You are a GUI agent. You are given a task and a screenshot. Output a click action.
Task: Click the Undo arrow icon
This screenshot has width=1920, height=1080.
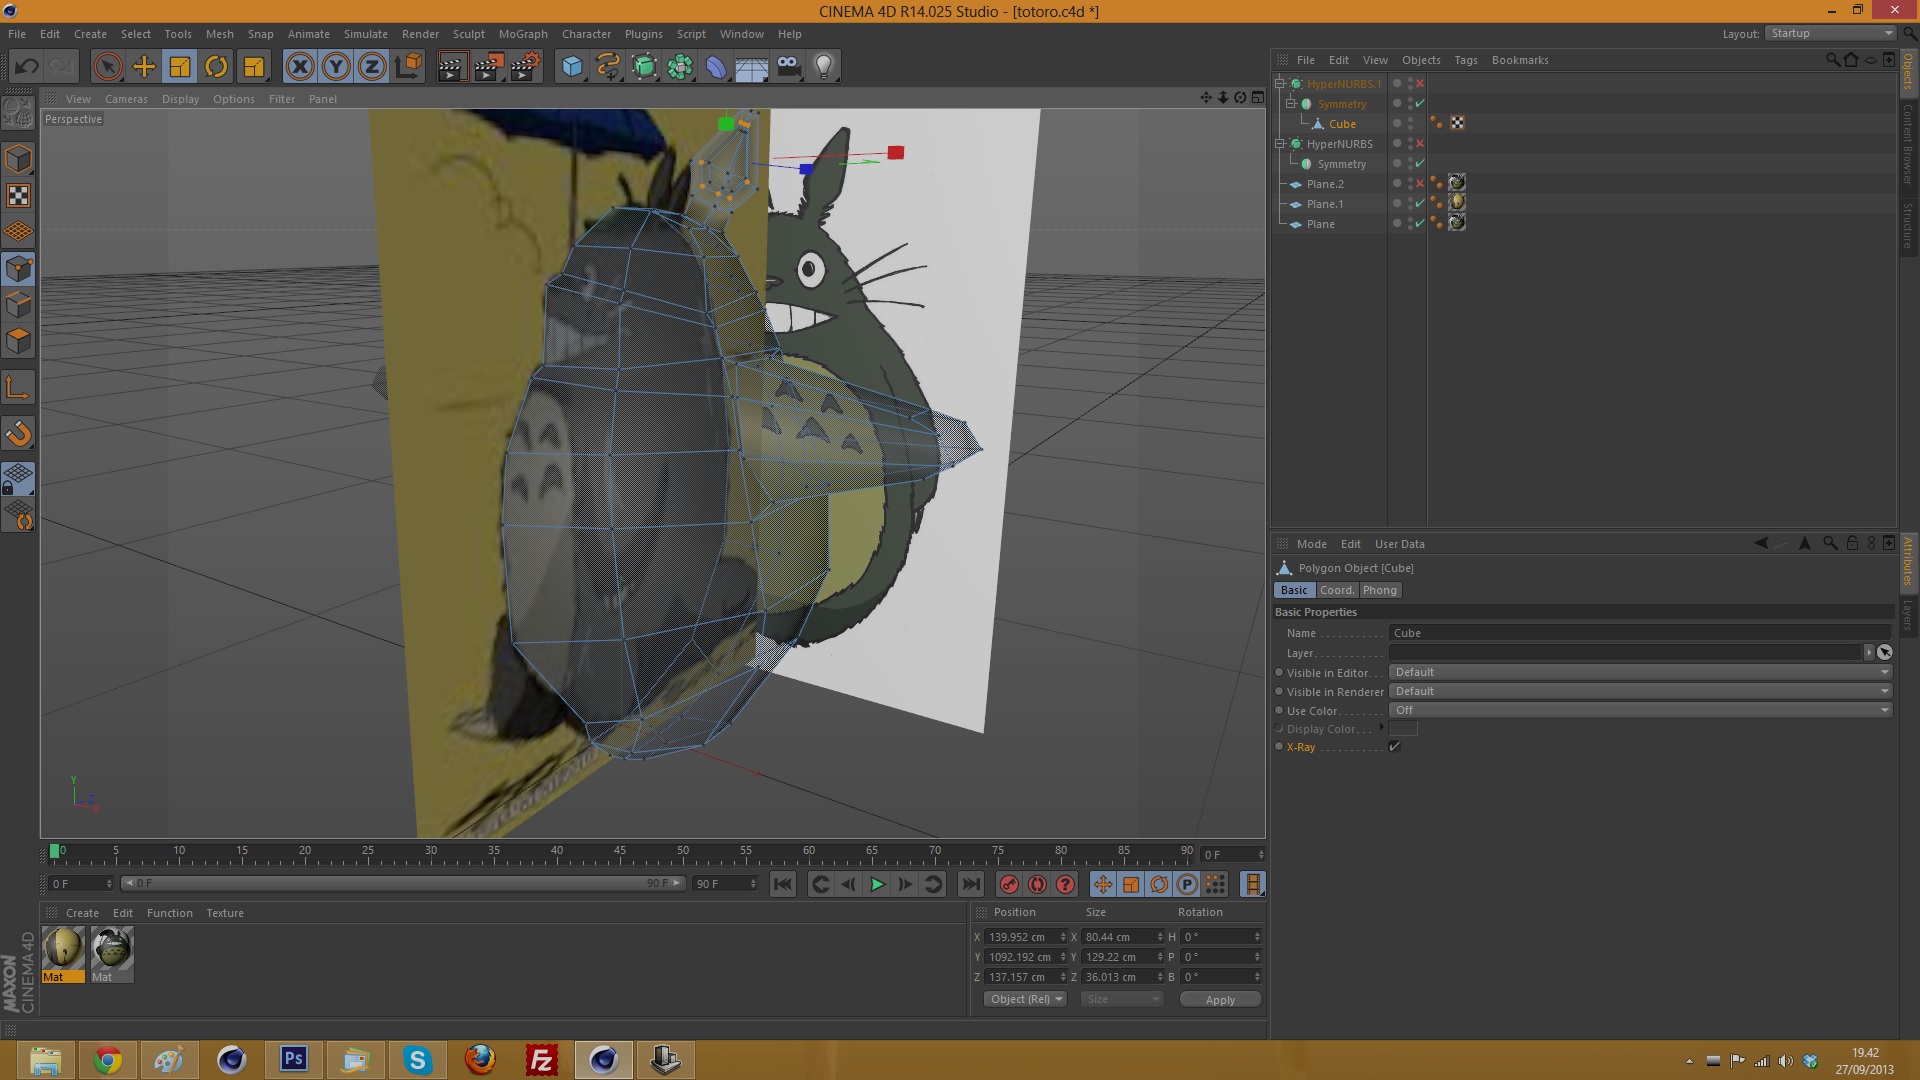(27, 67)
